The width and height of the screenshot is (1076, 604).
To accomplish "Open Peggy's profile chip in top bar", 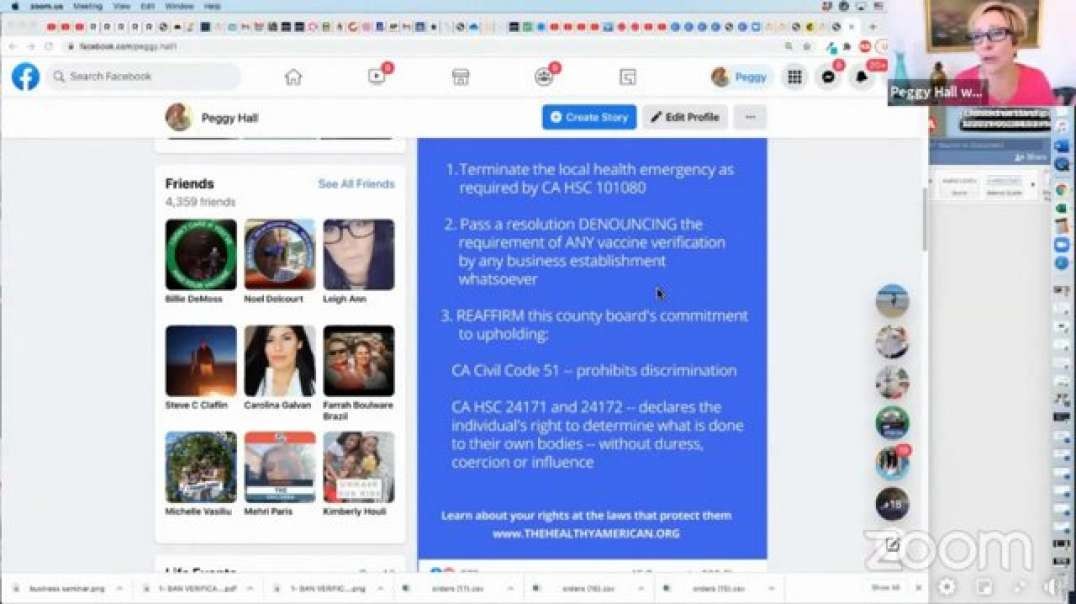I will (x=740, y=77).
